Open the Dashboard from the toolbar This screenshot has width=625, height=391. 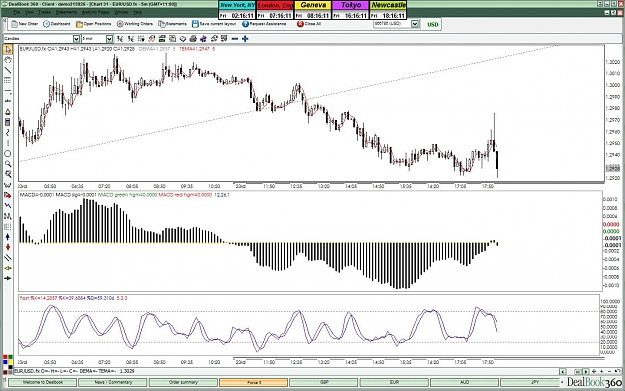[57, 24]
